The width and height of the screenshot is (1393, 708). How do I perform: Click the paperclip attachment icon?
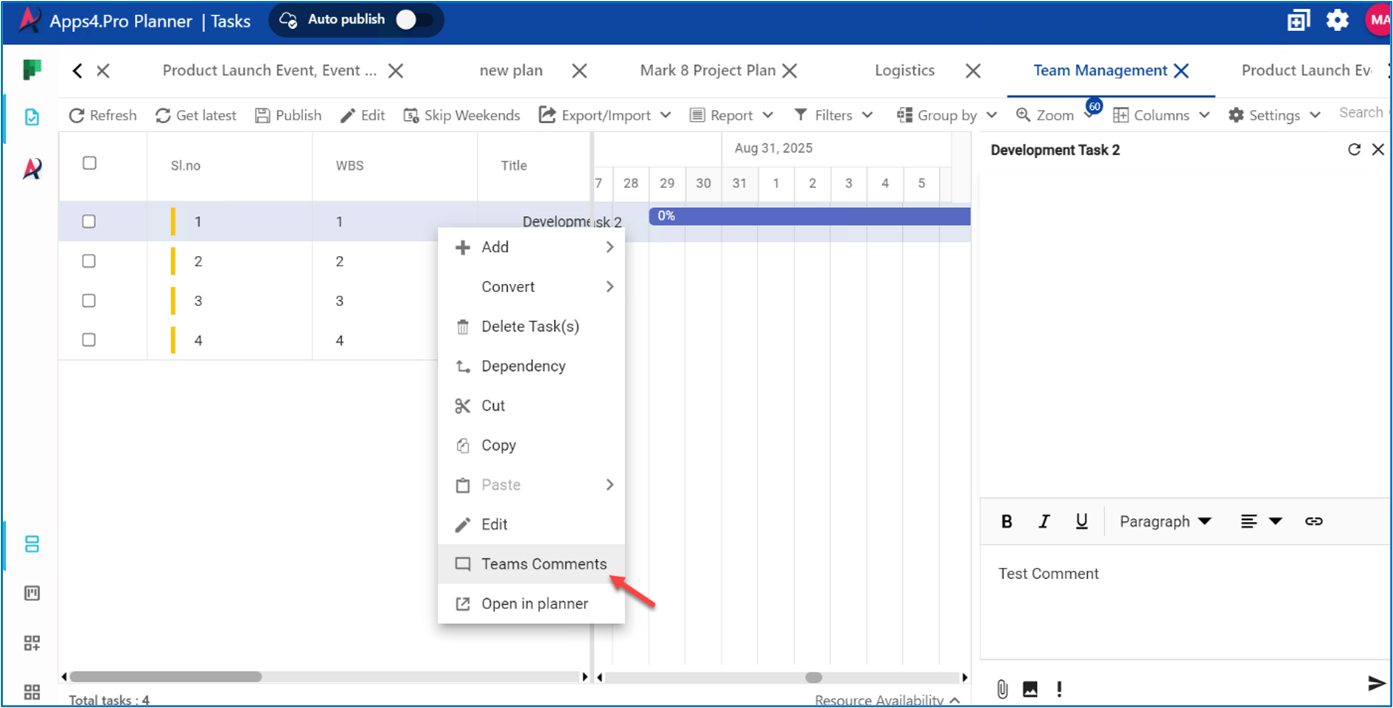click(x=1002, y=689)
